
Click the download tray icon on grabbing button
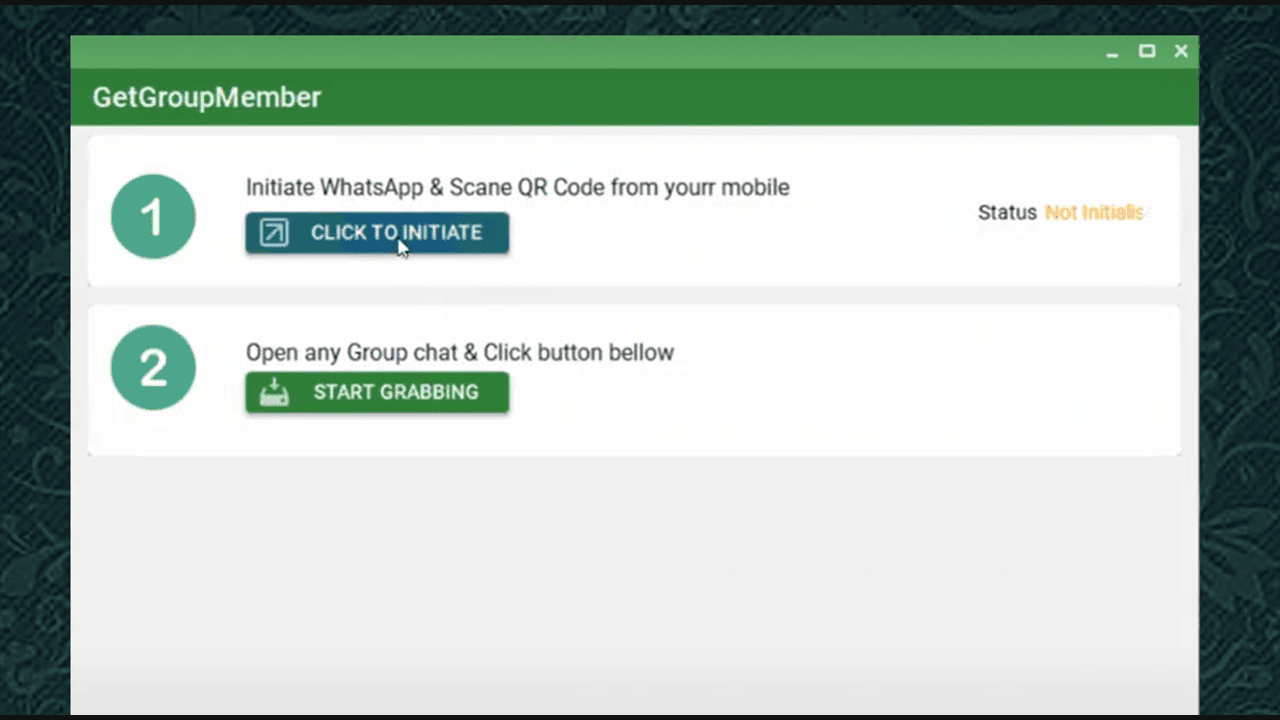(274, 392)
